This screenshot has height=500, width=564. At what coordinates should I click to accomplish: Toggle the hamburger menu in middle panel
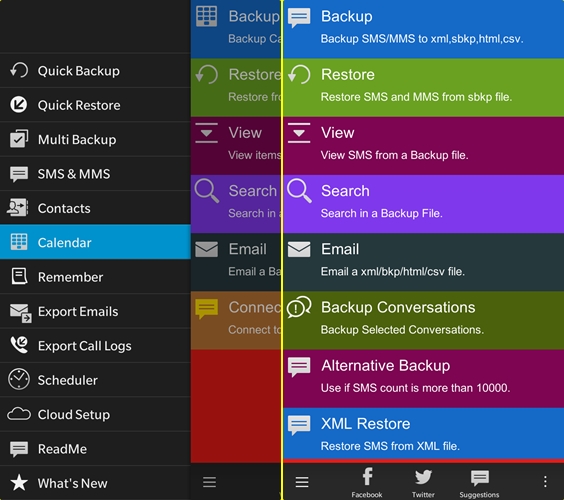(209, 482)
